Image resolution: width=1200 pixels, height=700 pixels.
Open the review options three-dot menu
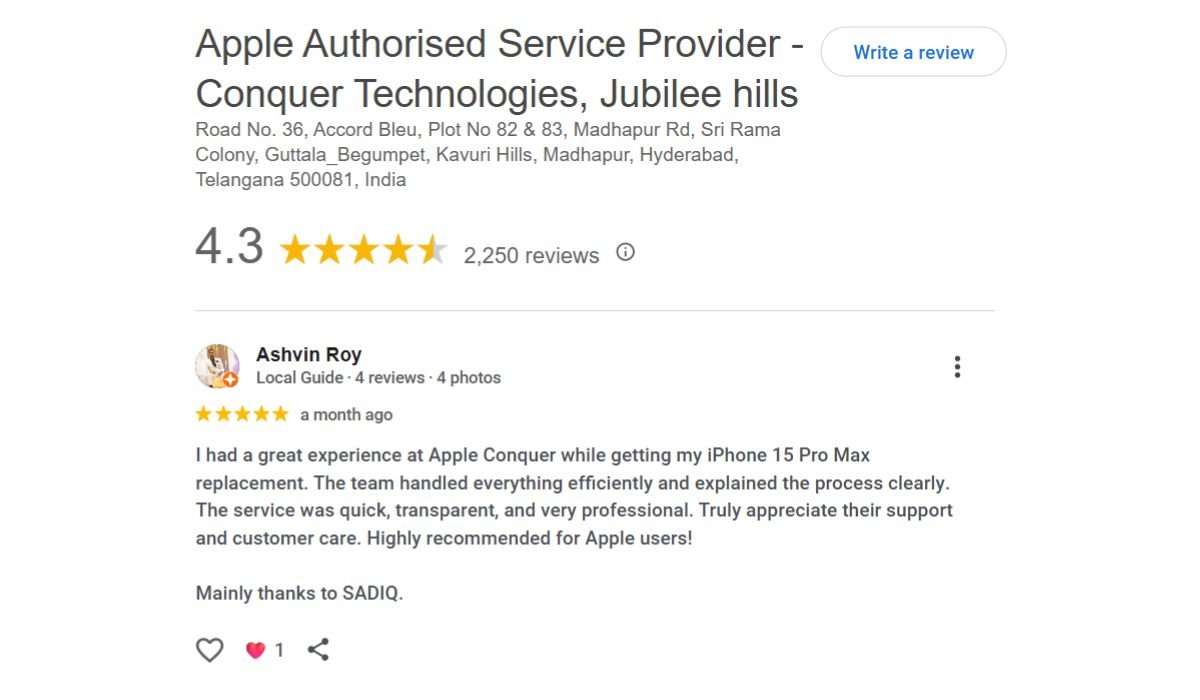click(x=957, y=367)
